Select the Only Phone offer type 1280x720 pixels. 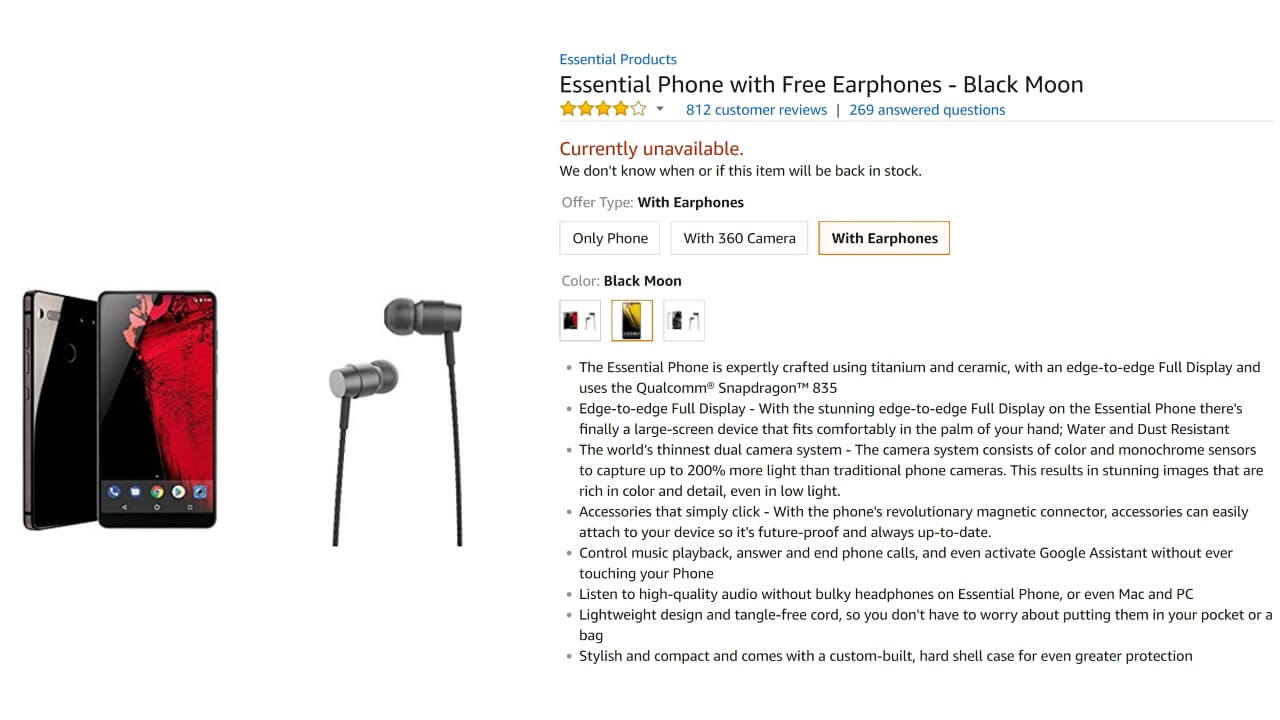[x=610, y=238]
